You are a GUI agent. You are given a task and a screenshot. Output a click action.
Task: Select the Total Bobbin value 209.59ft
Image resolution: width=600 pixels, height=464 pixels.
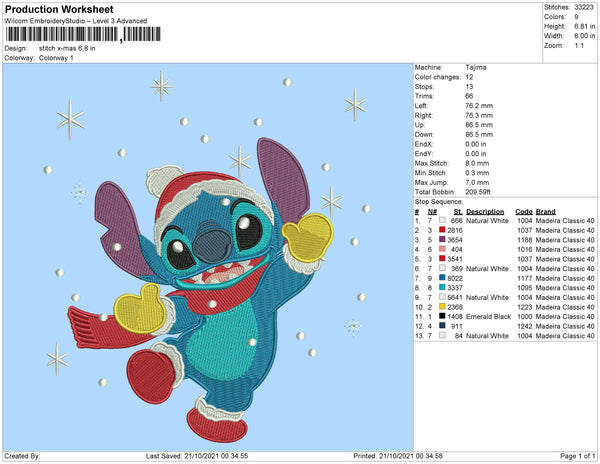pyautogui.click(x=478, y=192)
